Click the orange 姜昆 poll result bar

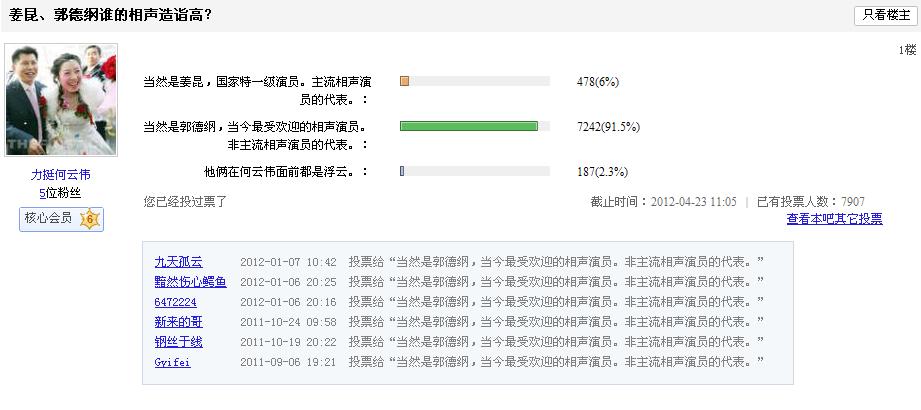[404, 82]
